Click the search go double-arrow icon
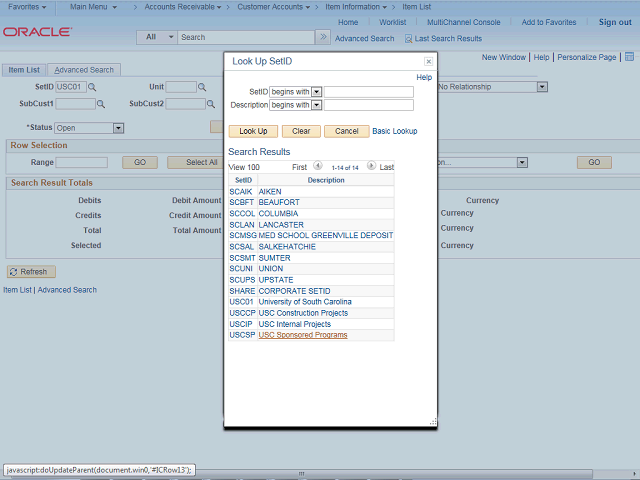The width and height of the screenshot is (640, 480). (322, 37)
